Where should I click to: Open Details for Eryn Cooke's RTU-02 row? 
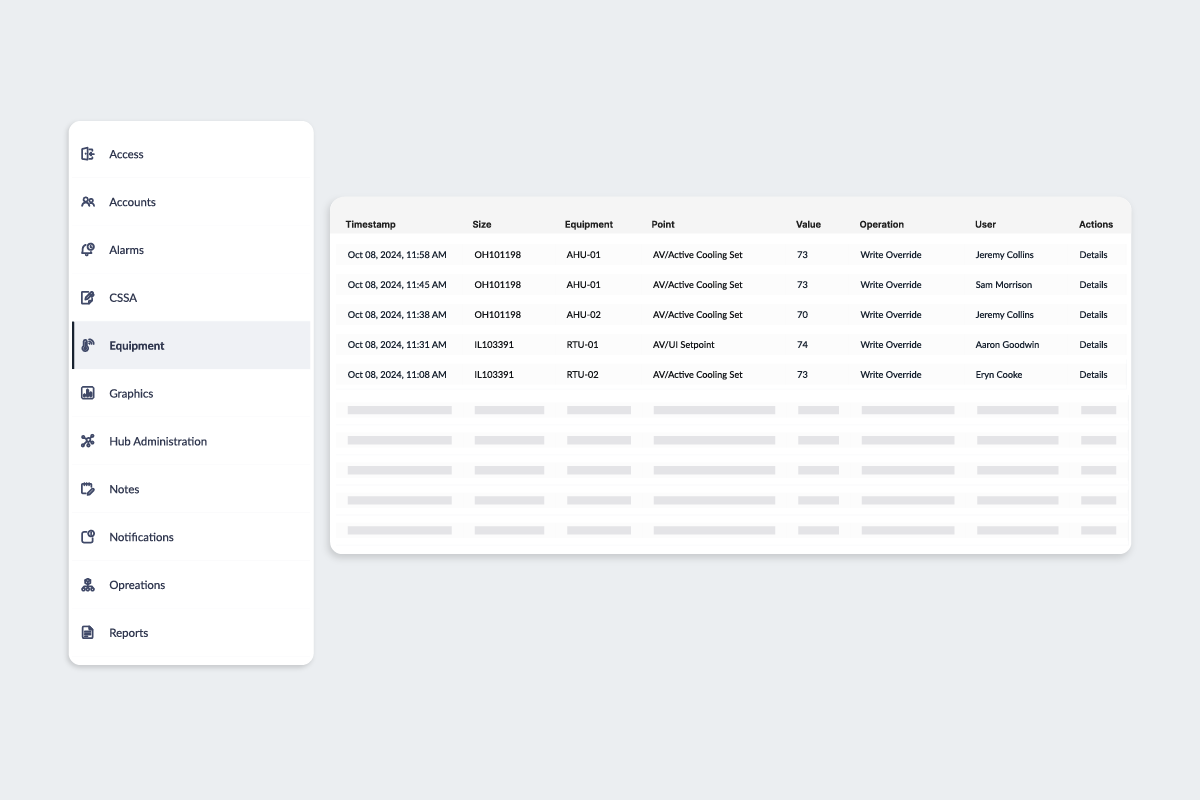[1093, 375]
